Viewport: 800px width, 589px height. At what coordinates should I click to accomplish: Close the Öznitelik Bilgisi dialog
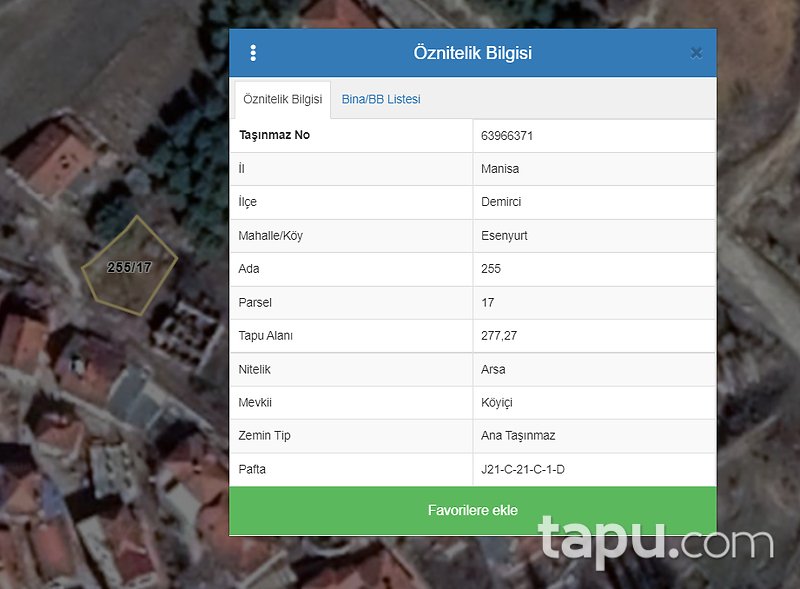coord(696,53)
